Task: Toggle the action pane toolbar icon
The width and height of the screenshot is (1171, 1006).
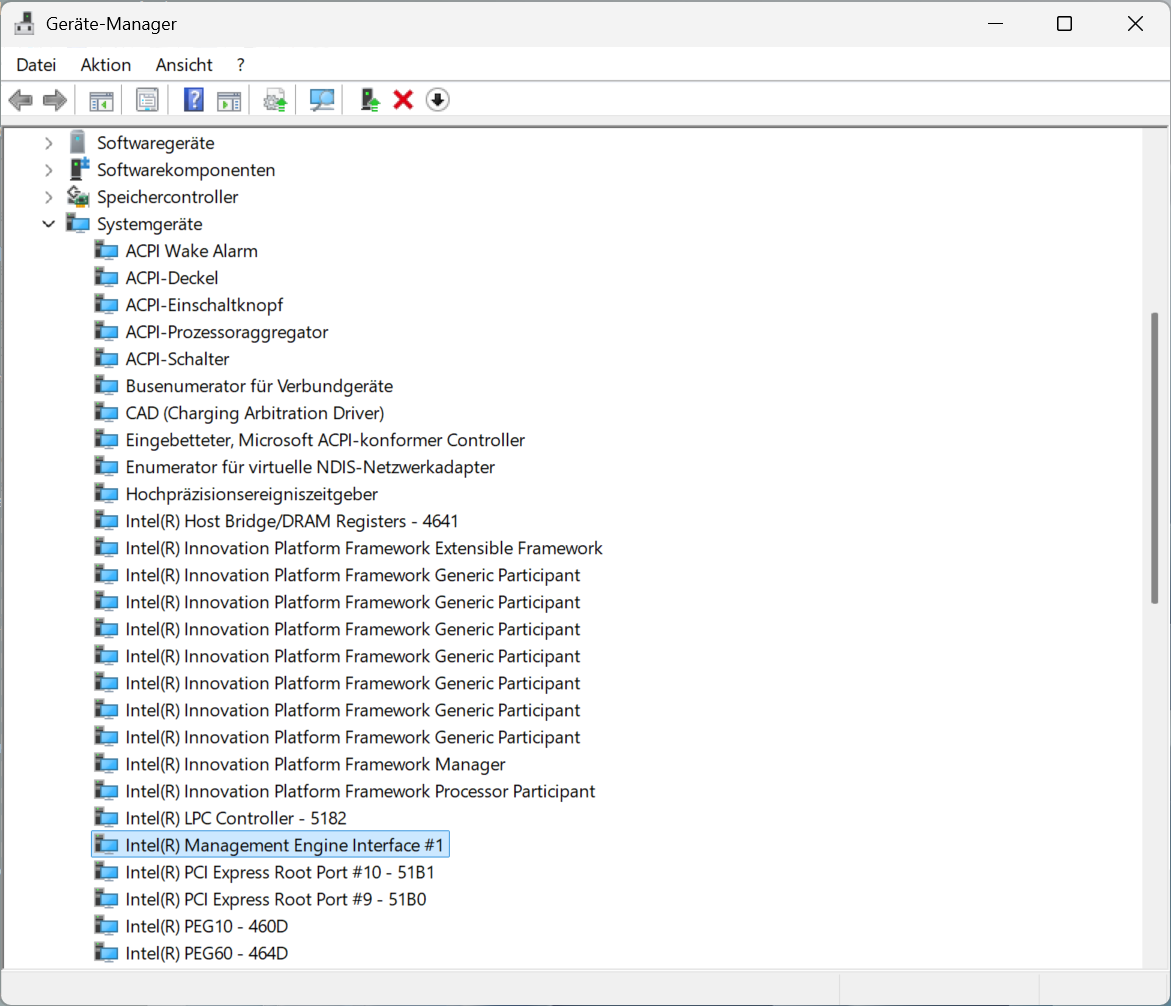Action: point(229,100)
